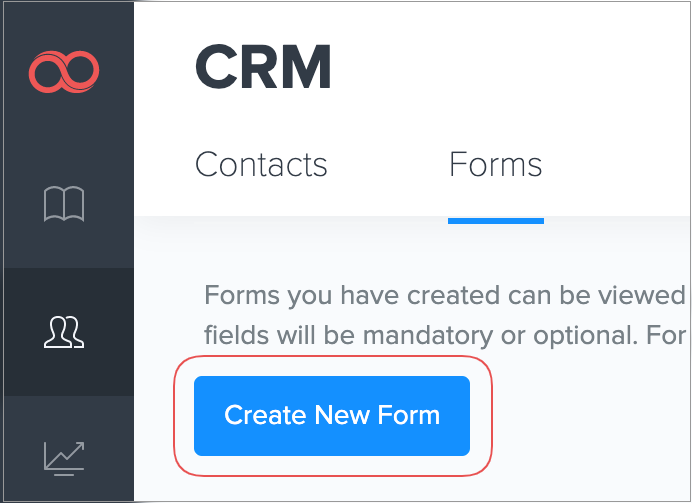692x503 pixels.
Task: Open the line chart analytics icon
Action: (65, 457)
